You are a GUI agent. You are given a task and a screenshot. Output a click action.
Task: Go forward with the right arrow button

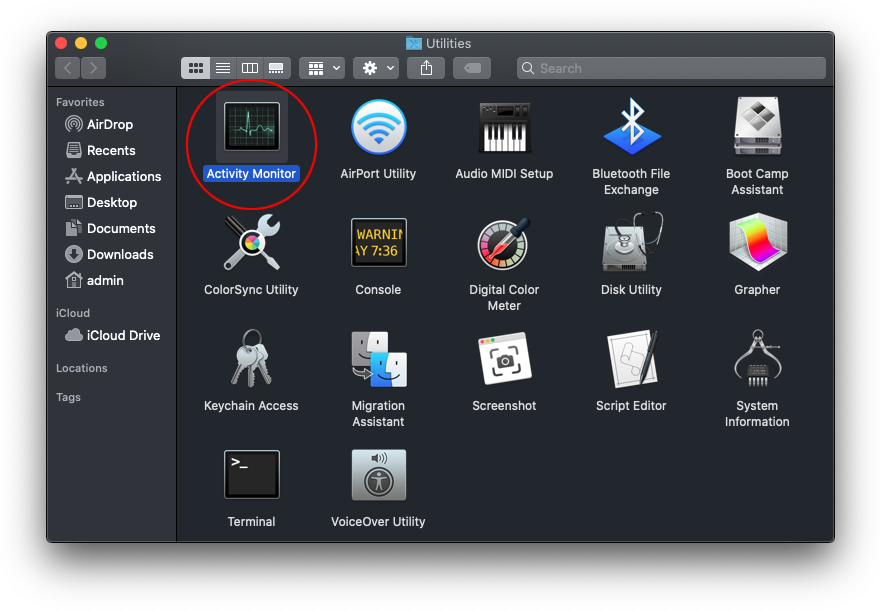click(93, 68)
